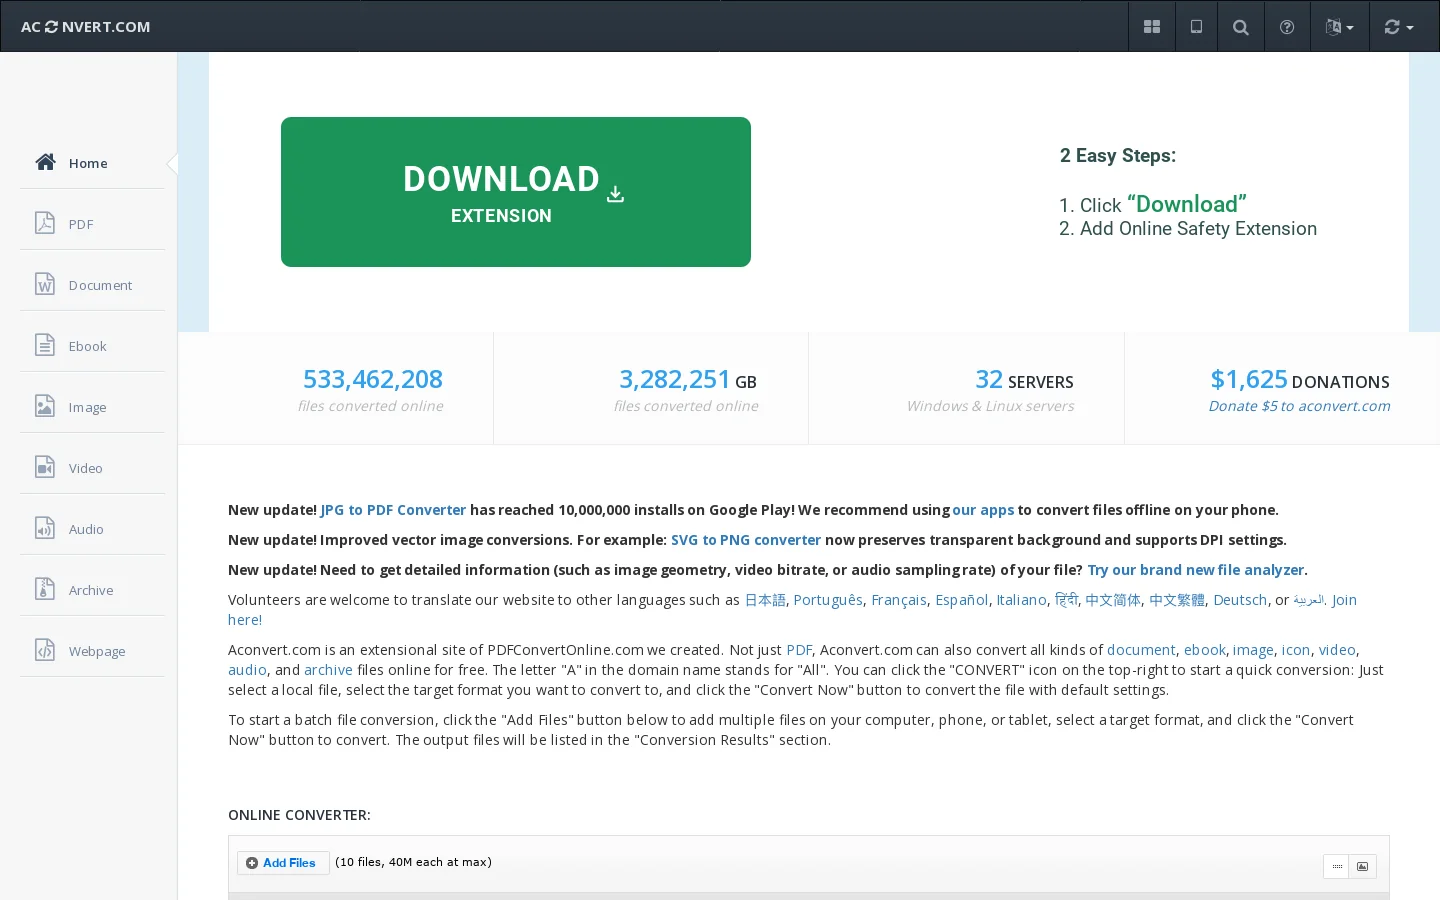Click the "533,462,208" files converted figure
1440x900 pixels.
point(373,380)
